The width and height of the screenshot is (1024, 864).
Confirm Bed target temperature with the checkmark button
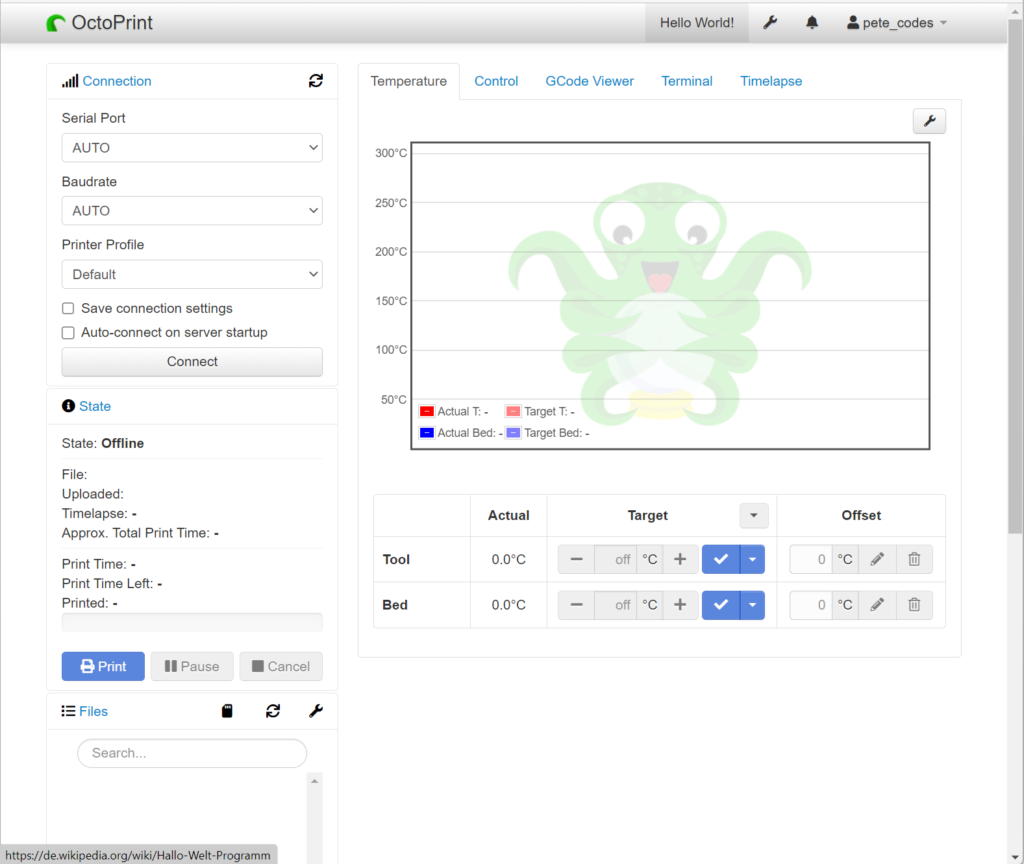[x=721, y=605]
